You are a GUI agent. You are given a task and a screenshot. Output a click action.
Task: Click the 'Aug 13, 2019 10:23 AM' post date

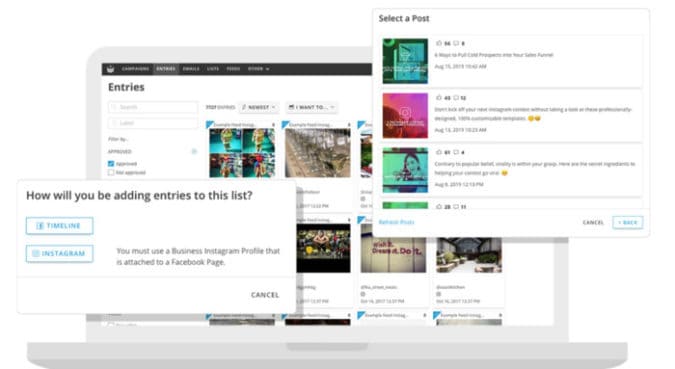(x=460, y=130)
